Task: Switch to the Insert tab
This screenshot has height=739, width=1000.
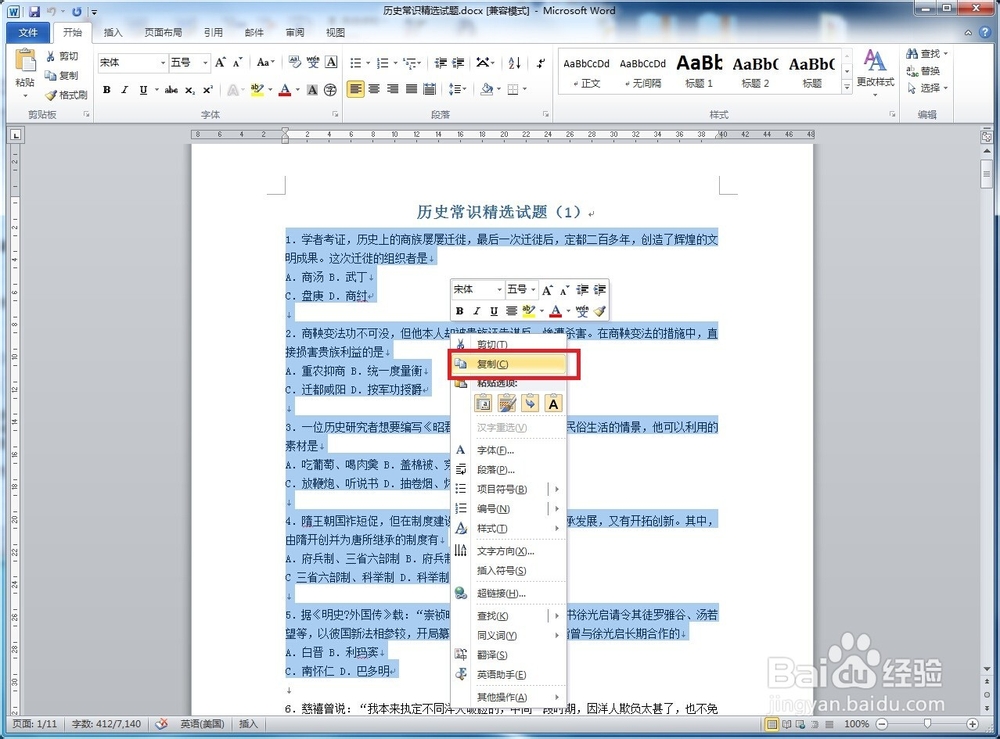Action: pyautogui.click(x=113, y=32)
